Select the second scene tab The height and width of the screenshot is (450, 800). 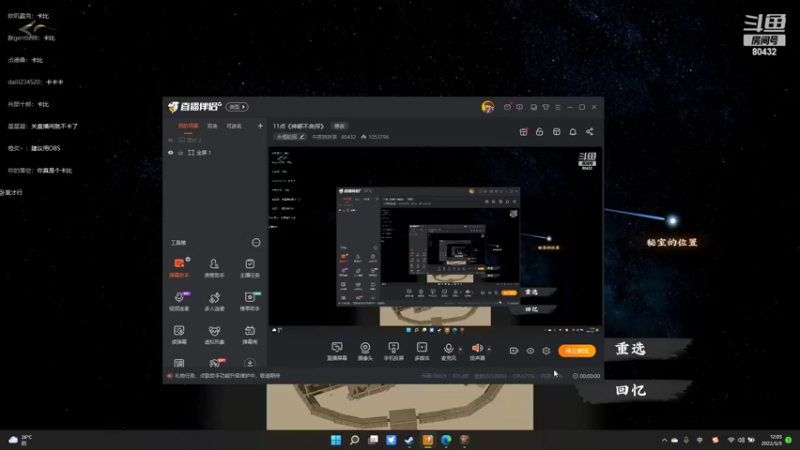[212, 126]
